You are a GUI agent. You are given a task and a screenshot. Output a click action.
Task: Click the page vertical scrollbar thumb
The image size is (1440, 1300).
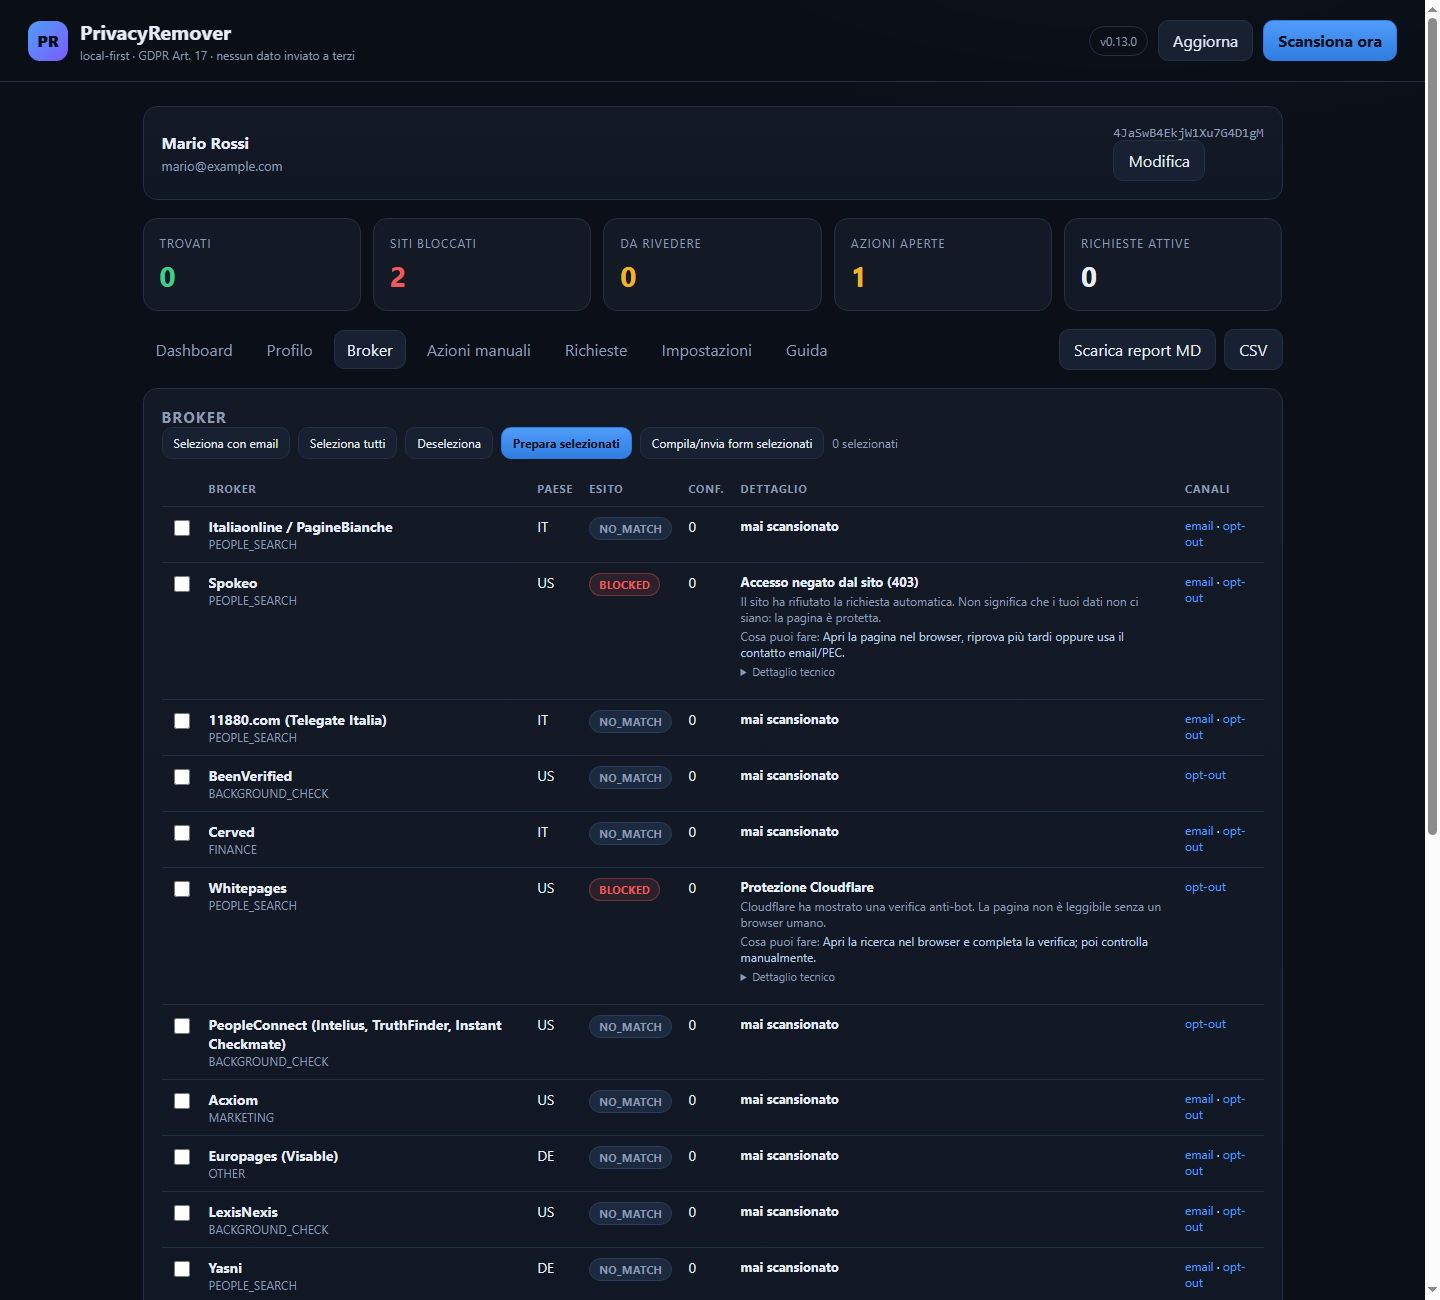(1432, 425)
